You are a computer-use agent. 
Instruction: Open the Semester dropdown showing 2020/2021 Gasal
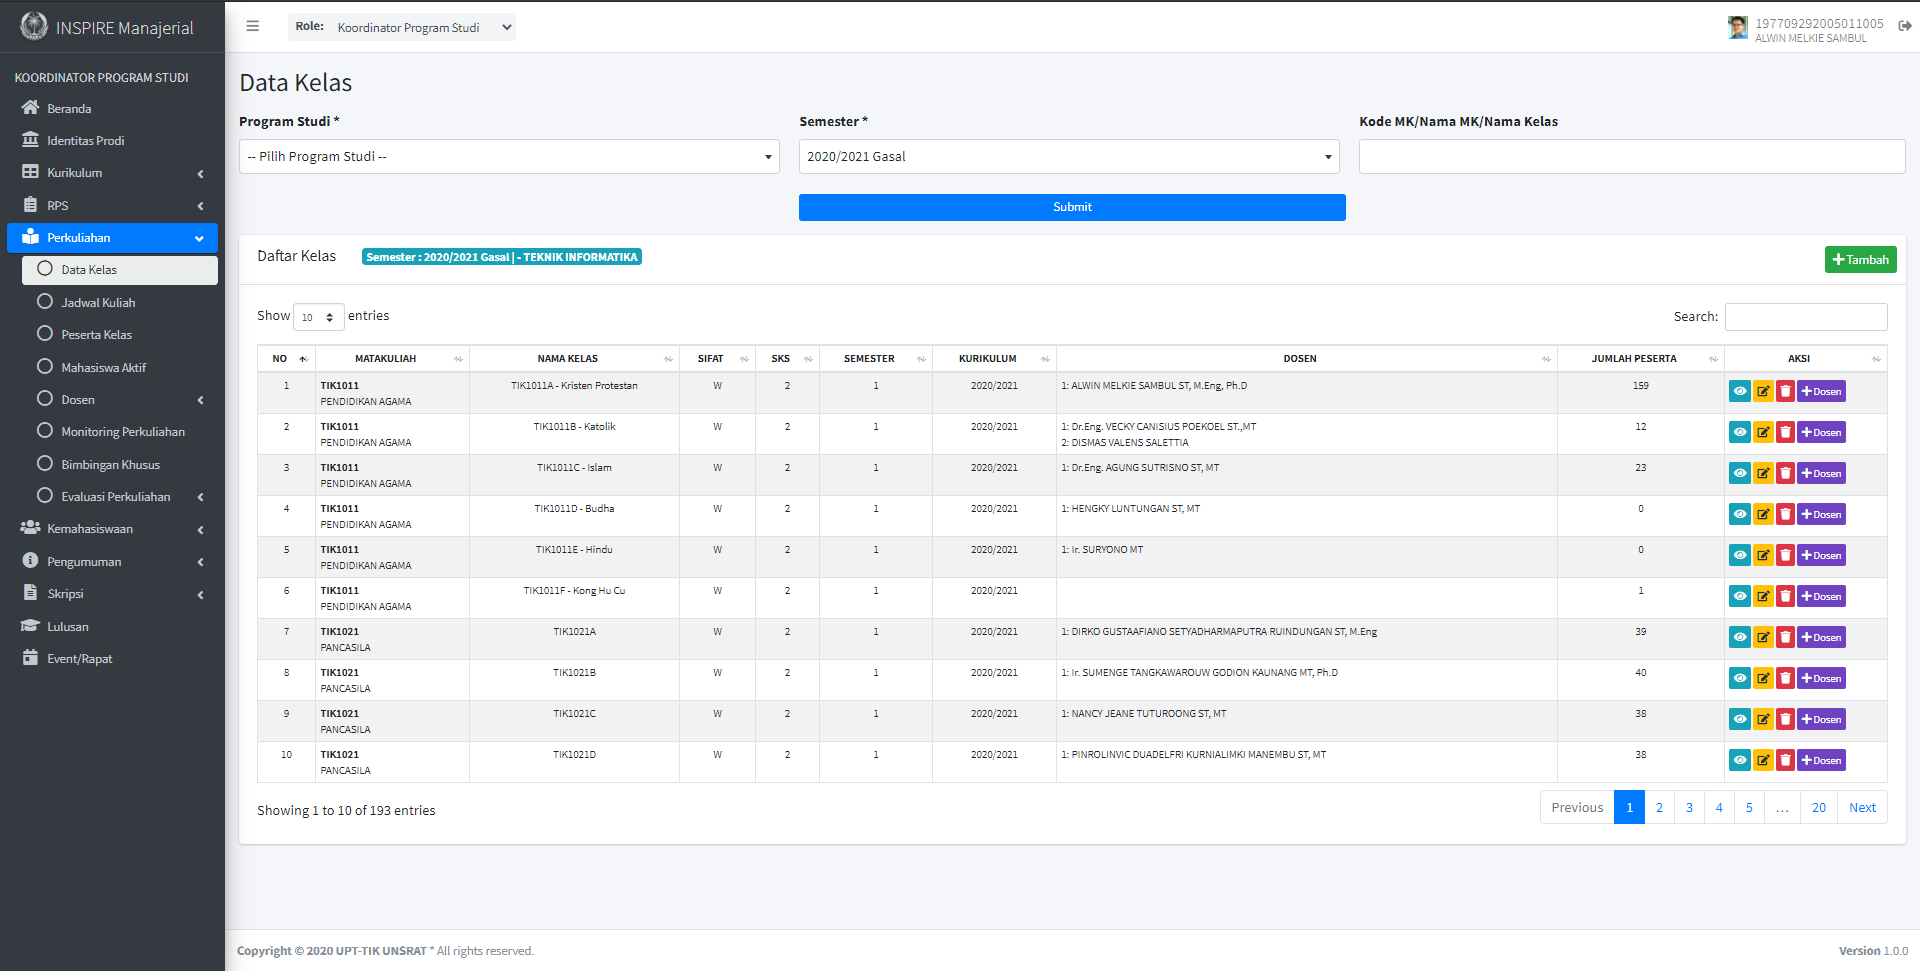tap(1068, 157)
